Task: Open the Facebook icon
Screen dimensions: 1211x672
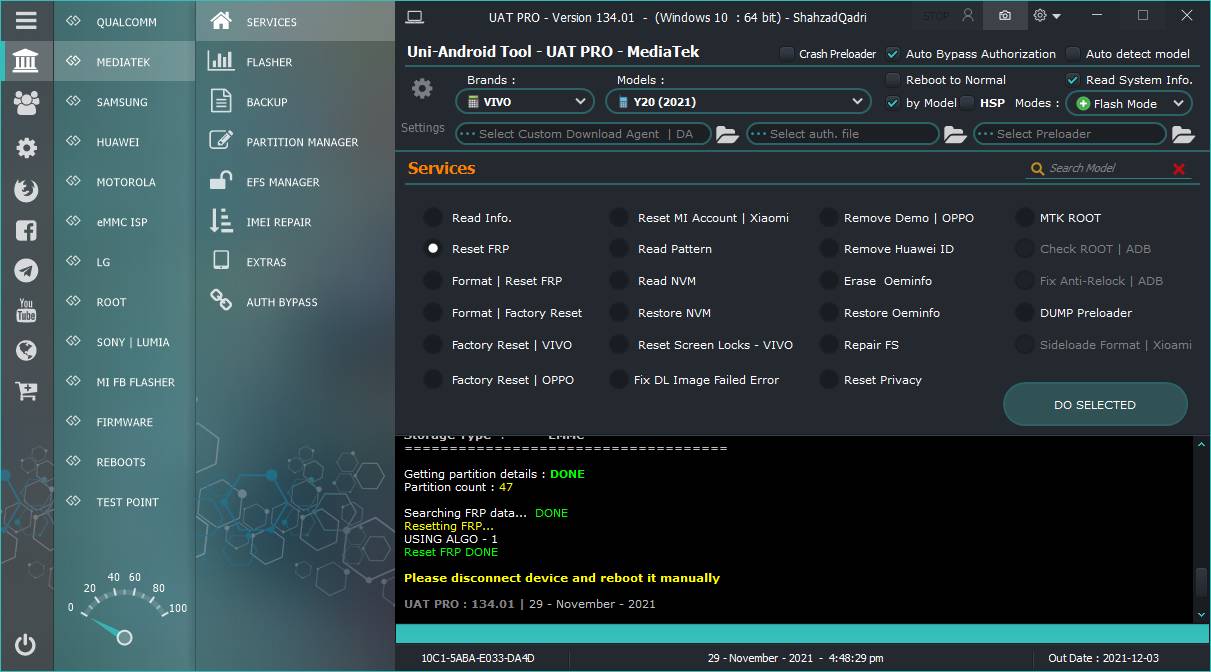Action: [27, 230]
